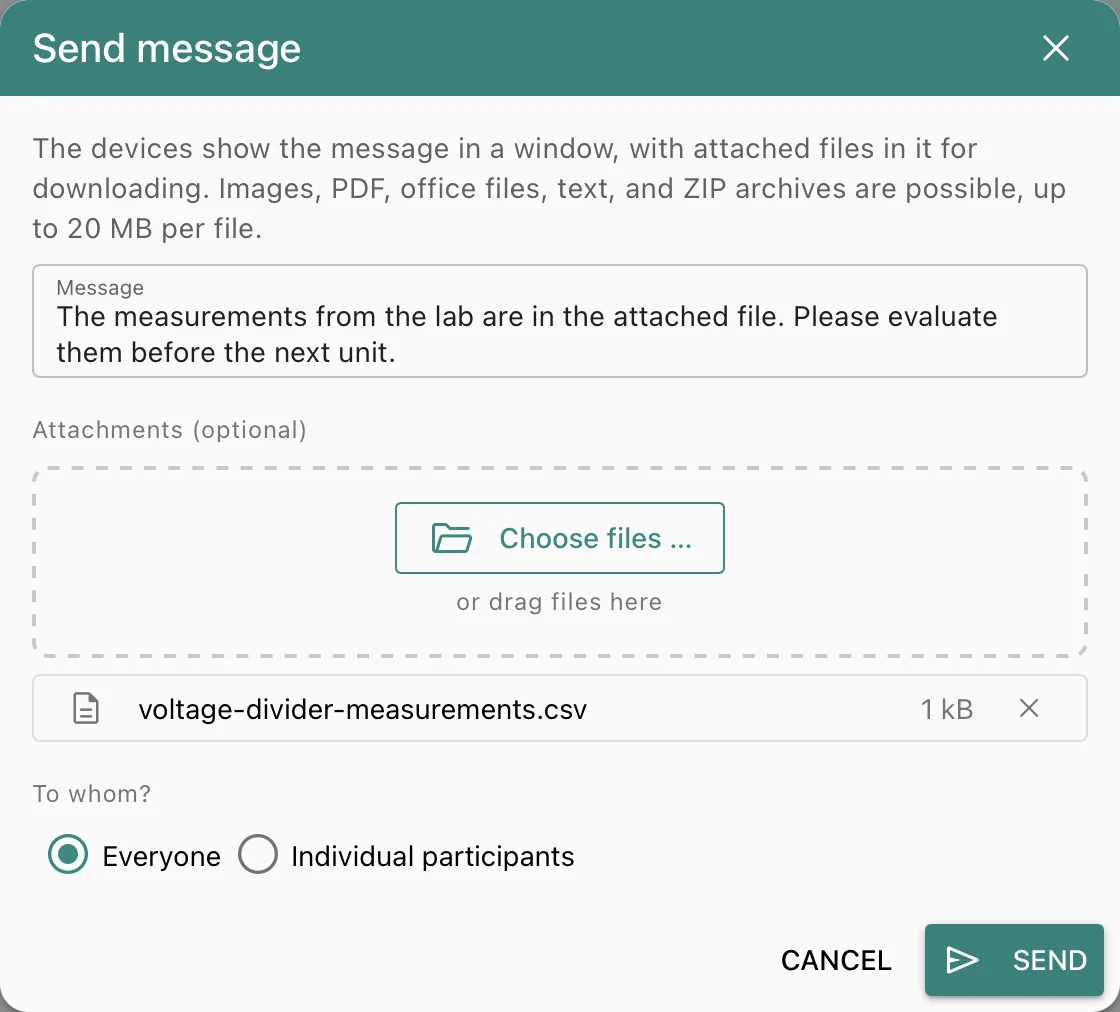Remove the voltage-divider-measurements.csv attachment
Image resolution: width=1120 pixels, height=1012 pixels.
1029,708
